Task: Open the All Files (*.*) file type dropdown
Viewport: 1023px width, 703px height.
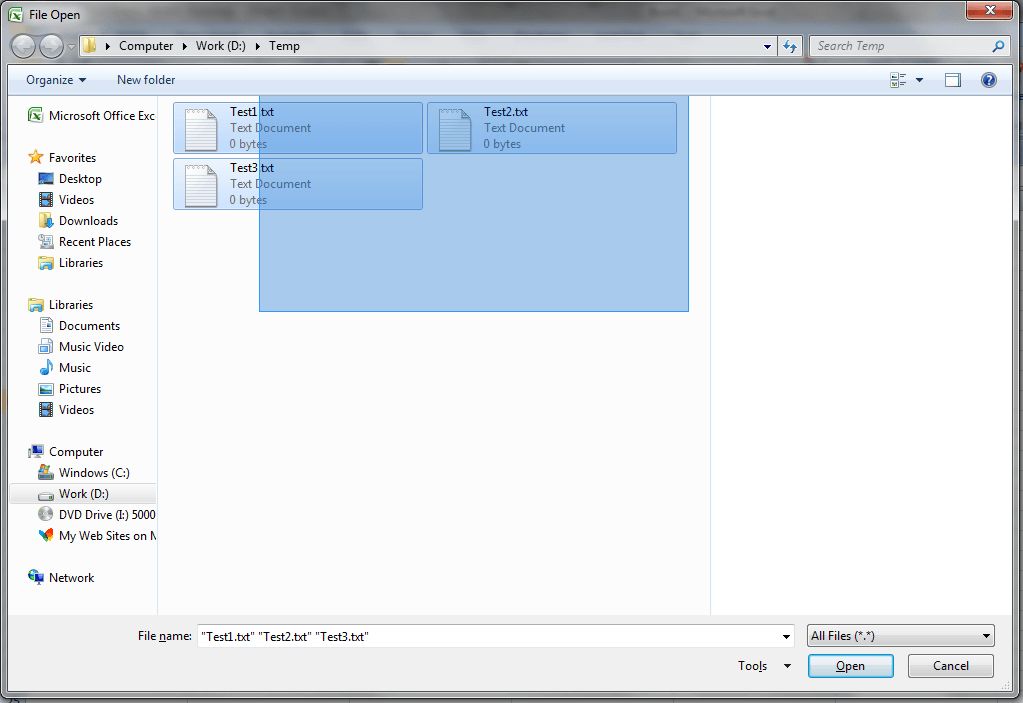Action: tap(899, 635)
